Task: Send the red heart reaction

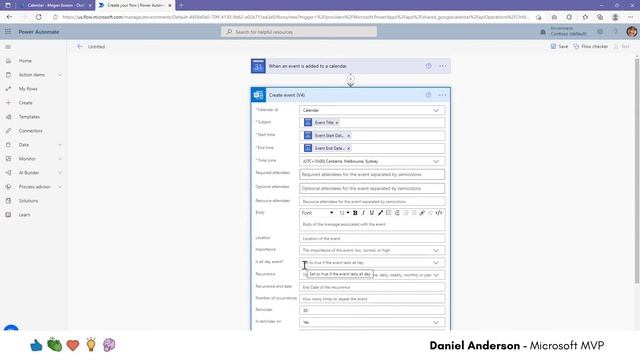Action: (x=73, y=345)
